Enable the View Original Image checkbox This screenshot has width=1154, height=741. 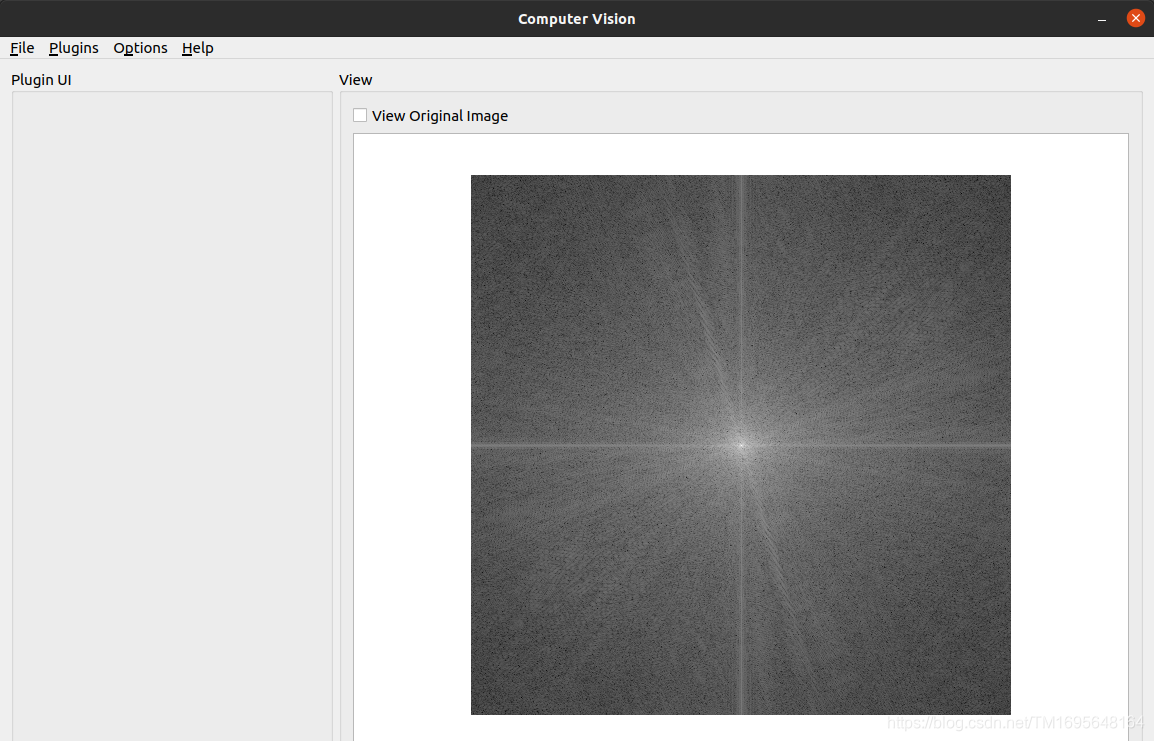point(360,116)
